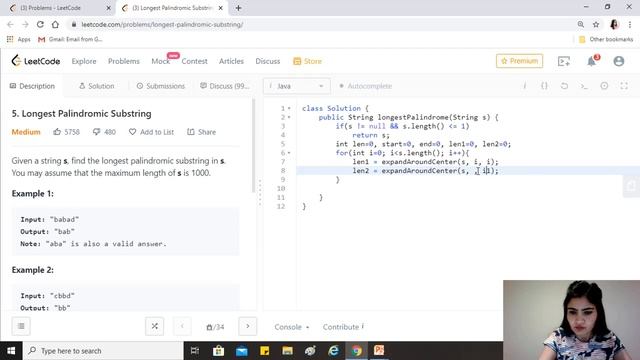Open the Explore menu
The height and width of the screenshot is (360, 640).
click(x=84, y=61)
